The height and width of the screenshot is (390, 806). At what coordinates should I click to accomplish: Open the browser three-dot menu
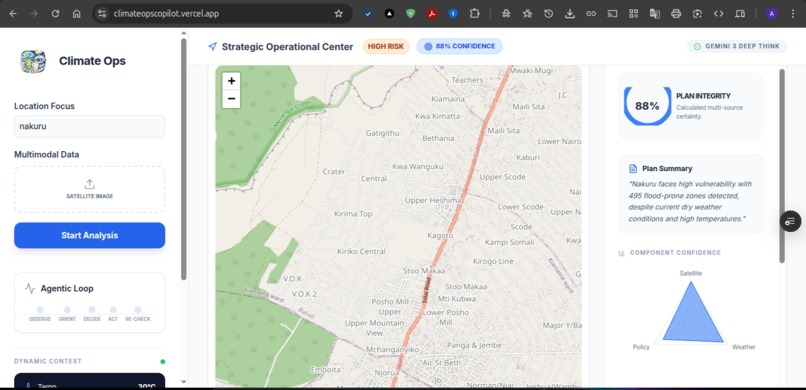pos(792,14)
